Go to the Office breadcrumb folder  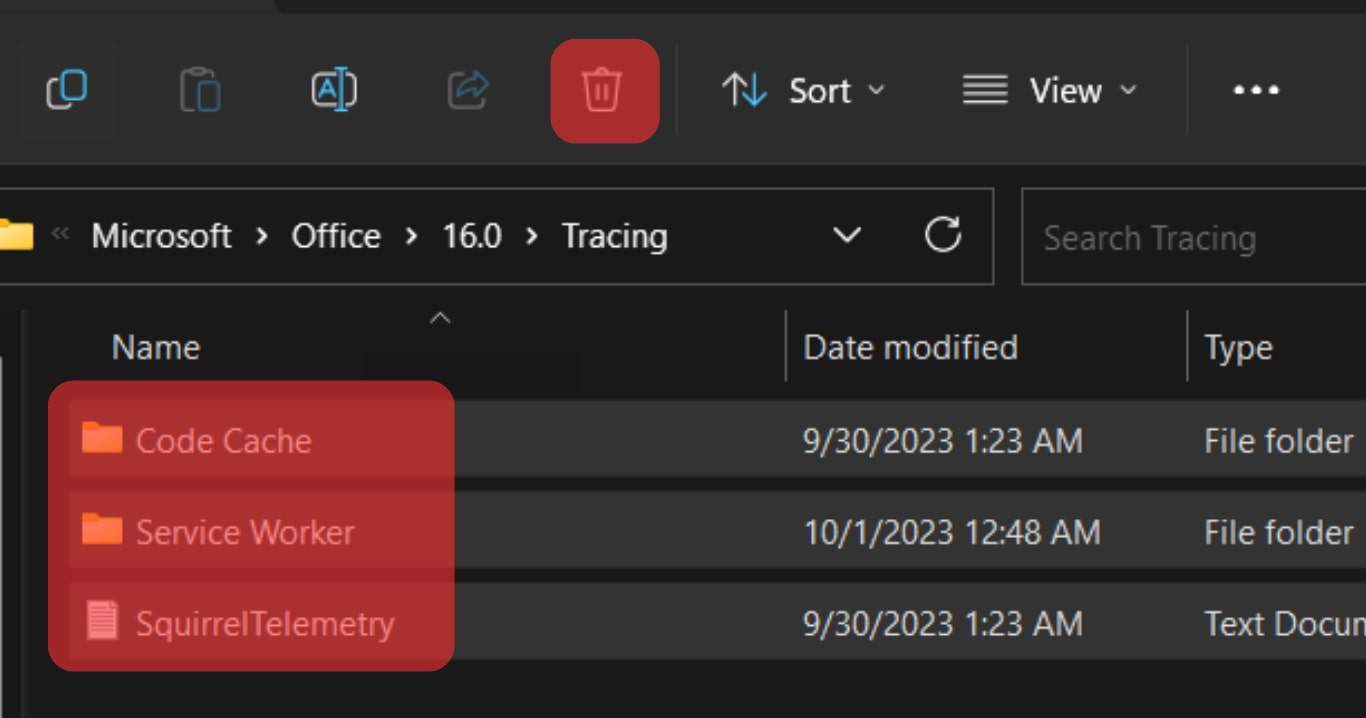(336, 237)
